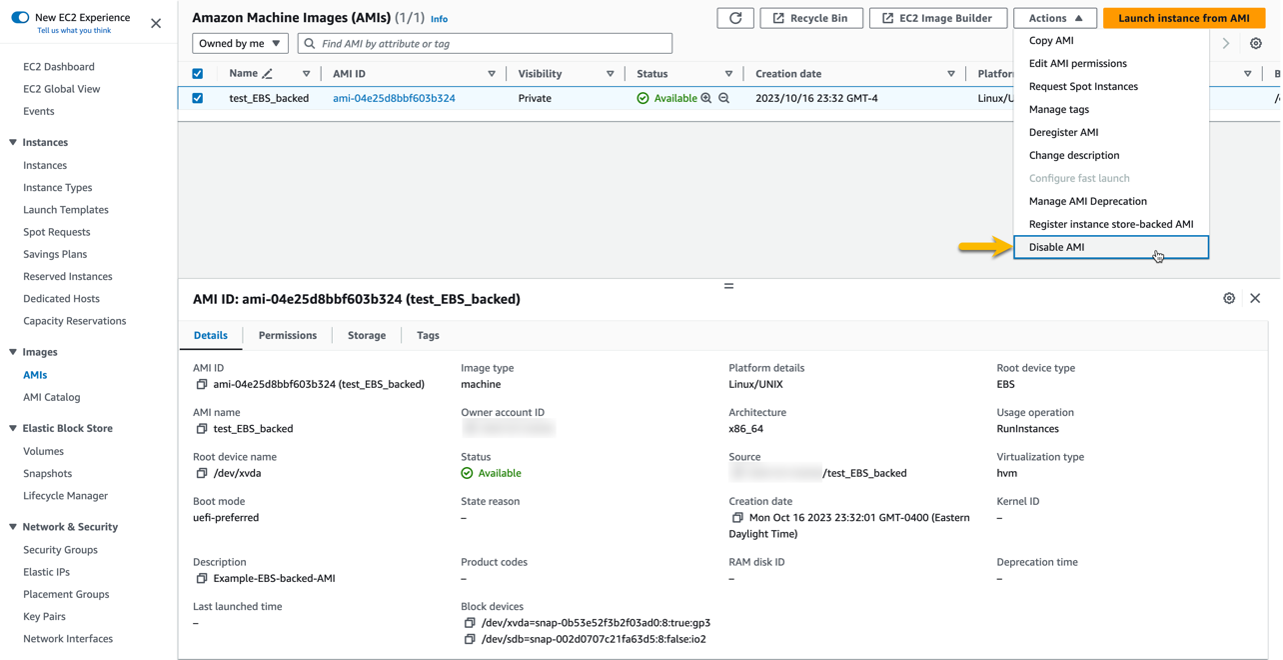This screenshot has height=660, width=1283.
Task: Copy the /dev/xvda block device entry
Action: [x=469, y=622]
